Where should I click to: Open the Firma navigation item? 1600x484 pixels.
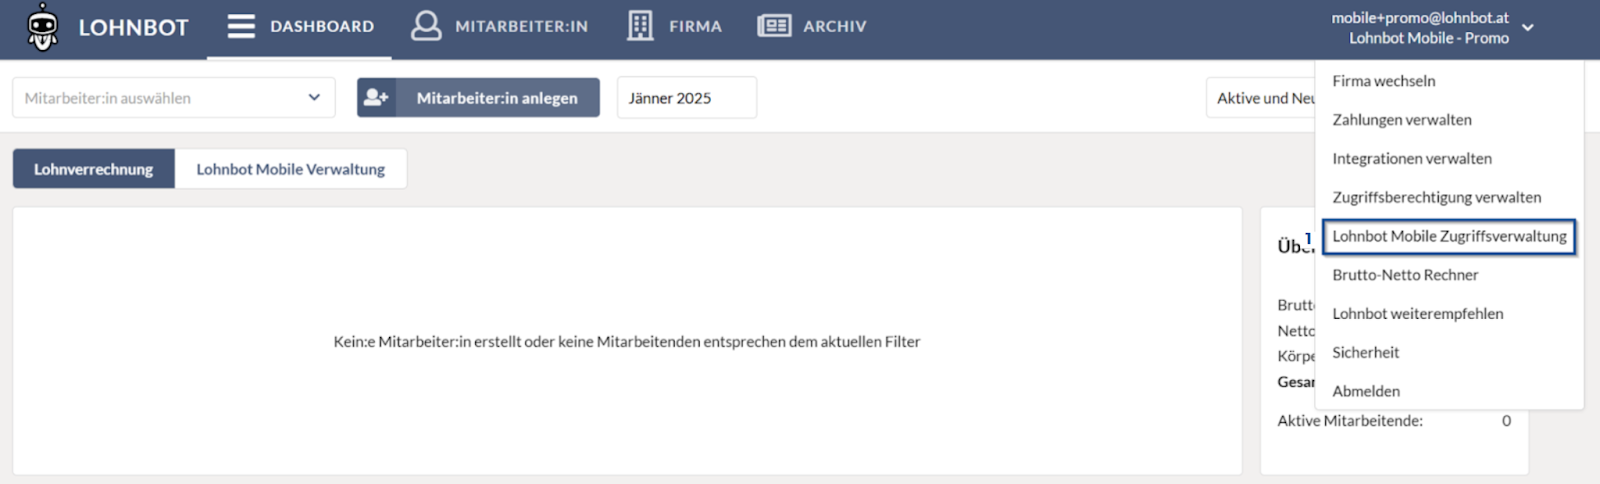pyautogui.click(x=675, y=27)
